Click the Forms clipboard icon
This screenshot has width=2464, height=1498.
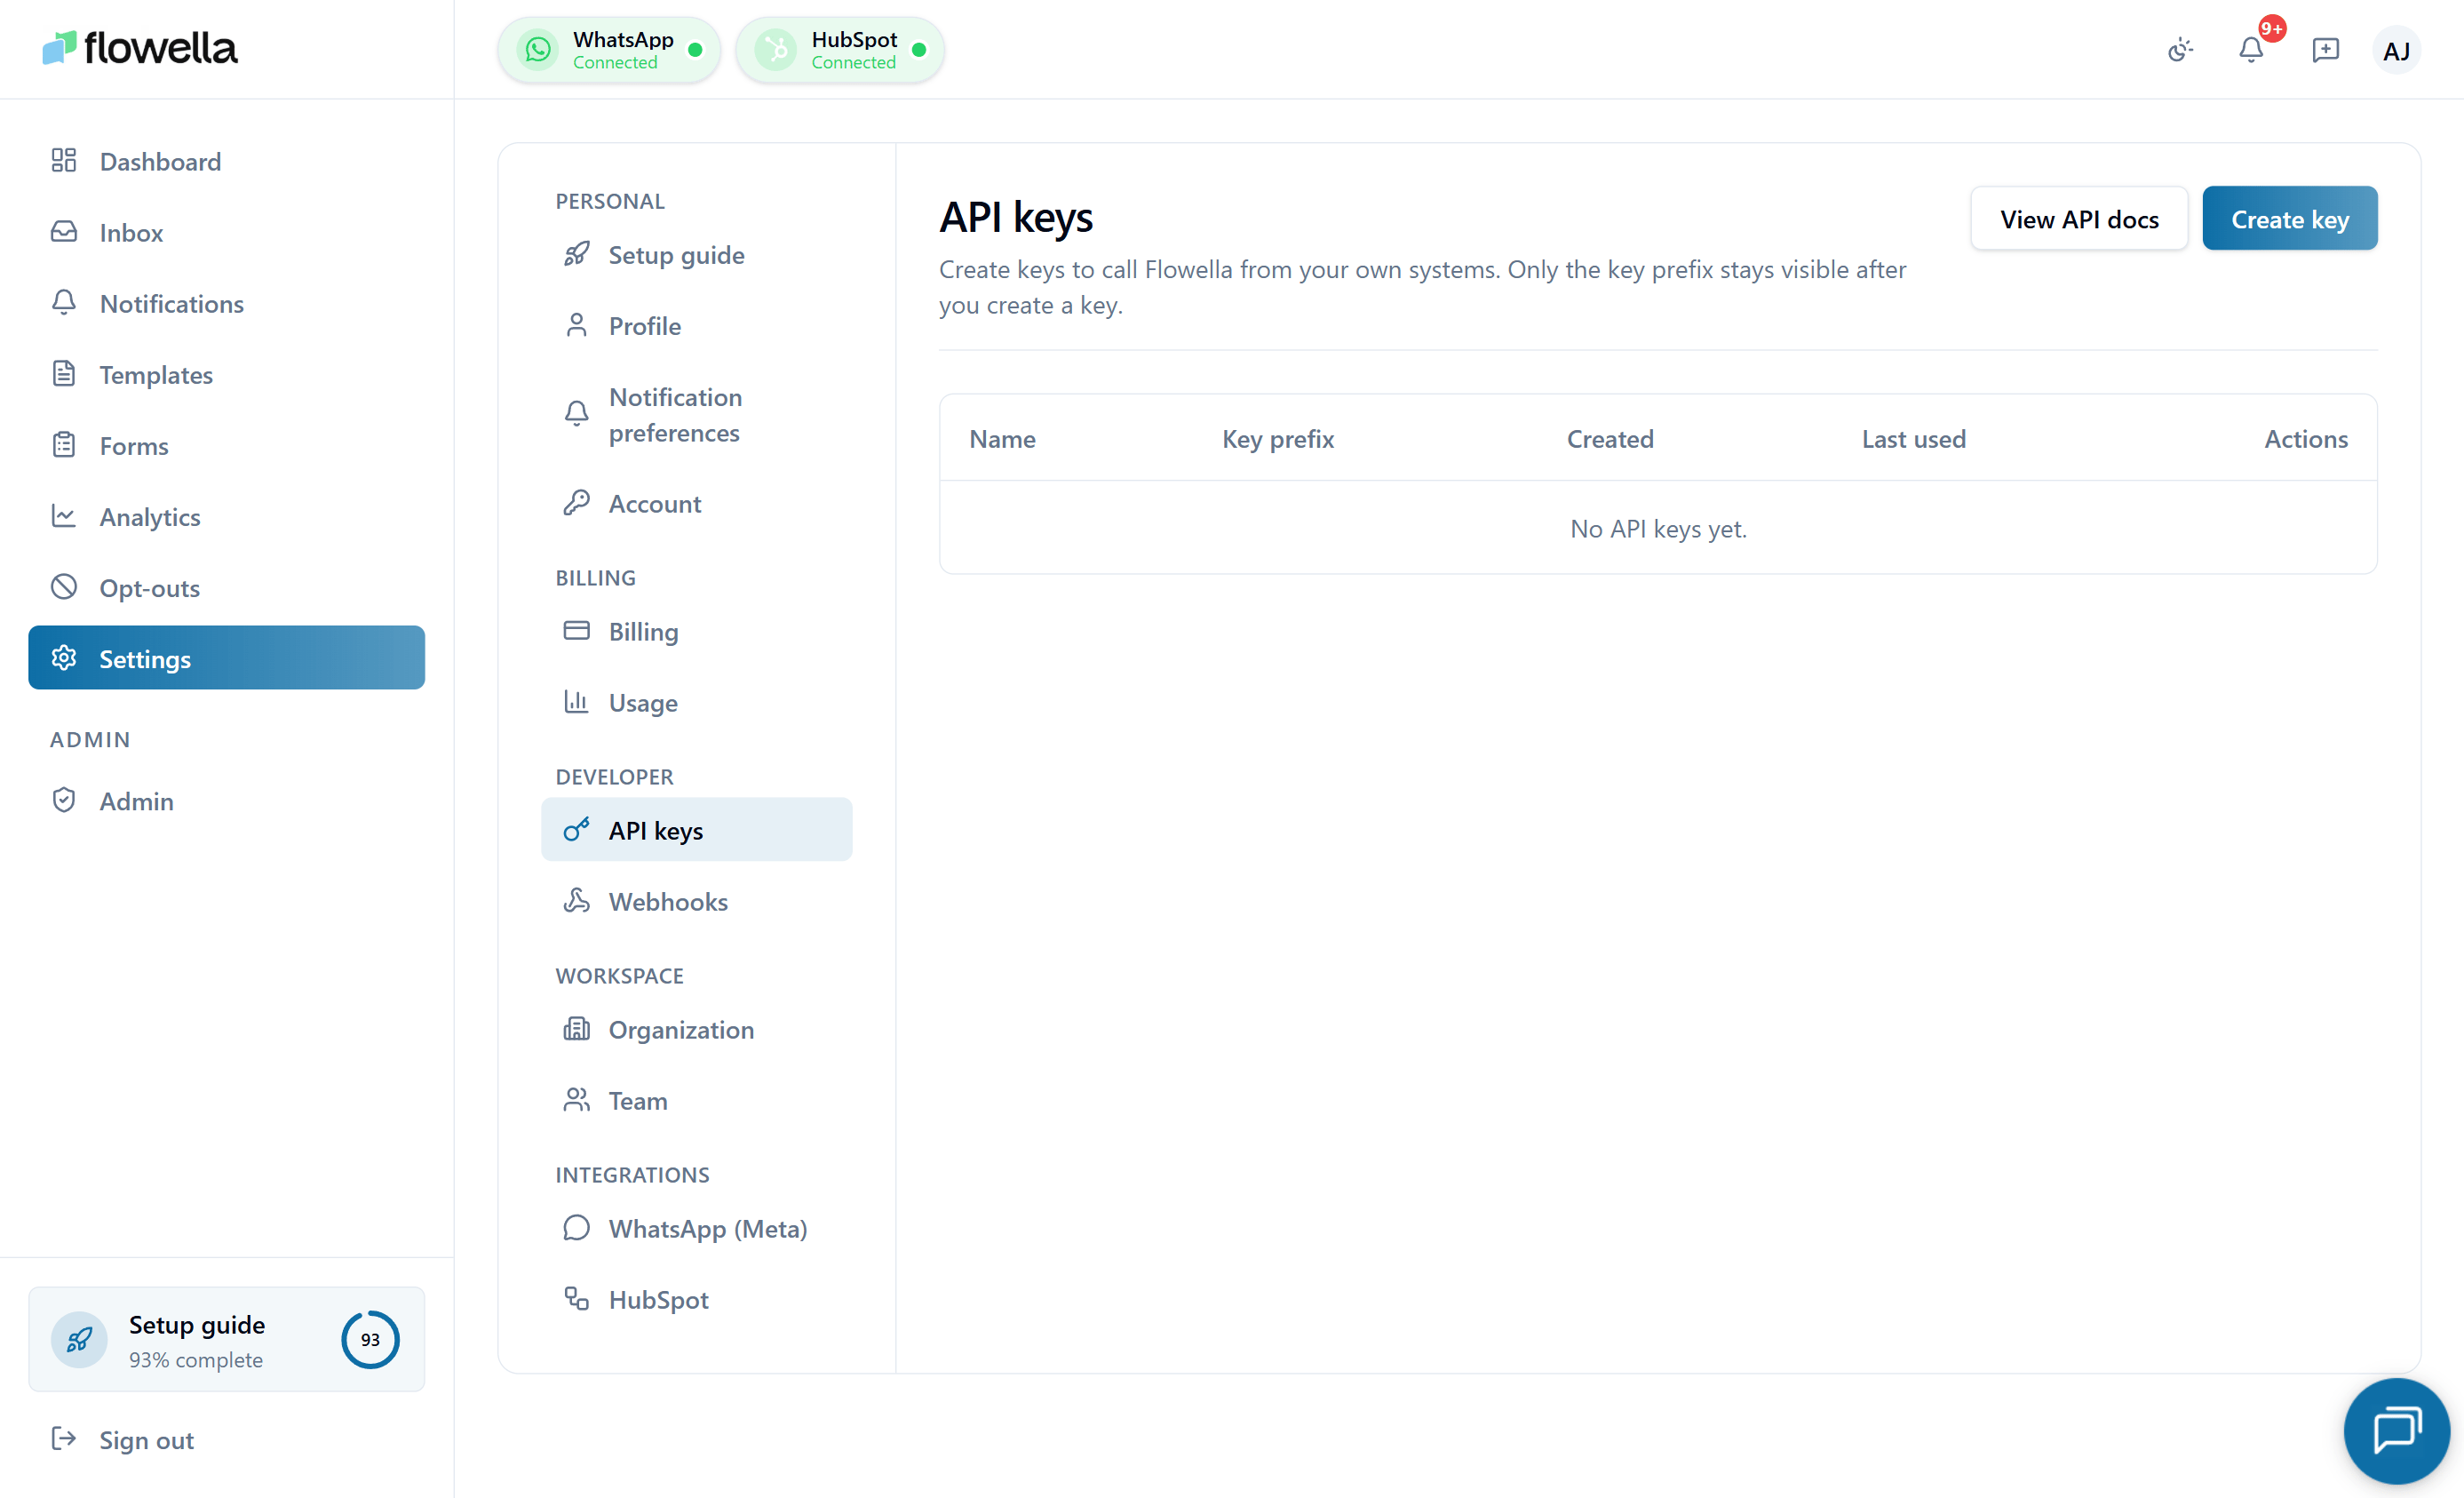(x=64, y=444)
